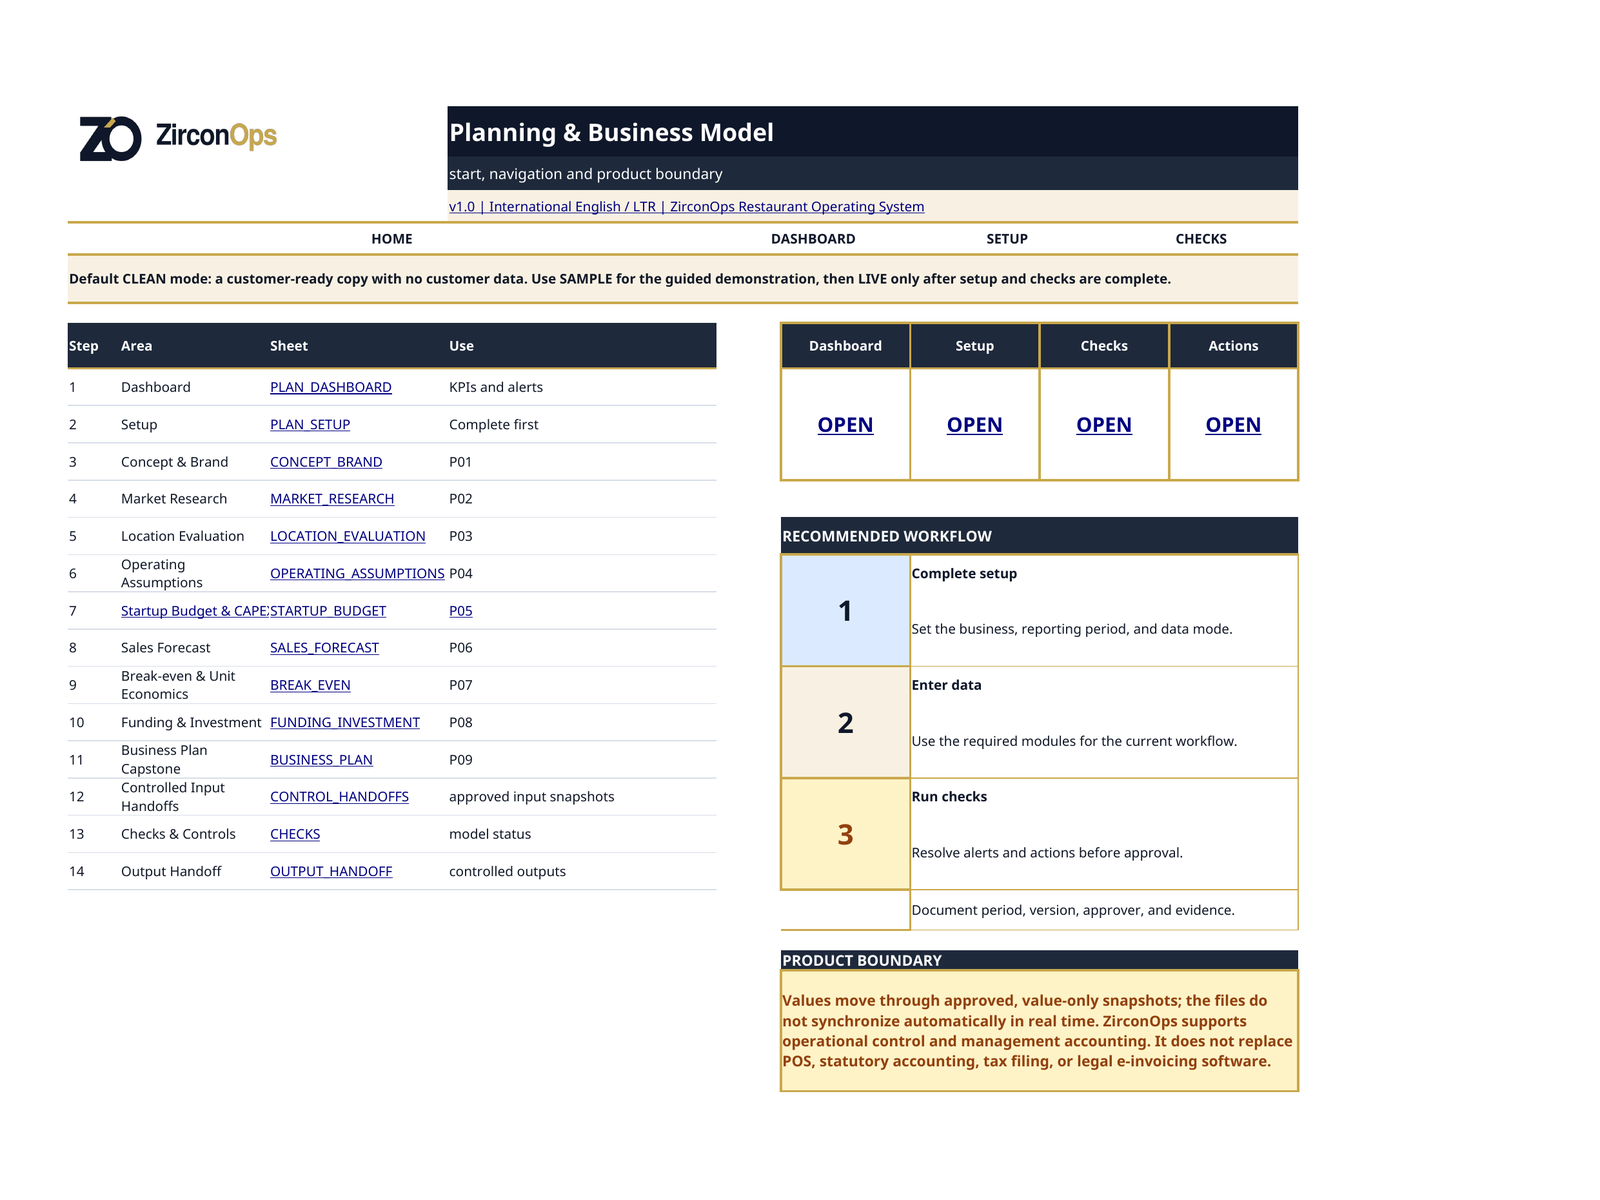Open the CONCEPT_BRAND sheet link
Viewport: 1600px width, 1200px height.
326,462
